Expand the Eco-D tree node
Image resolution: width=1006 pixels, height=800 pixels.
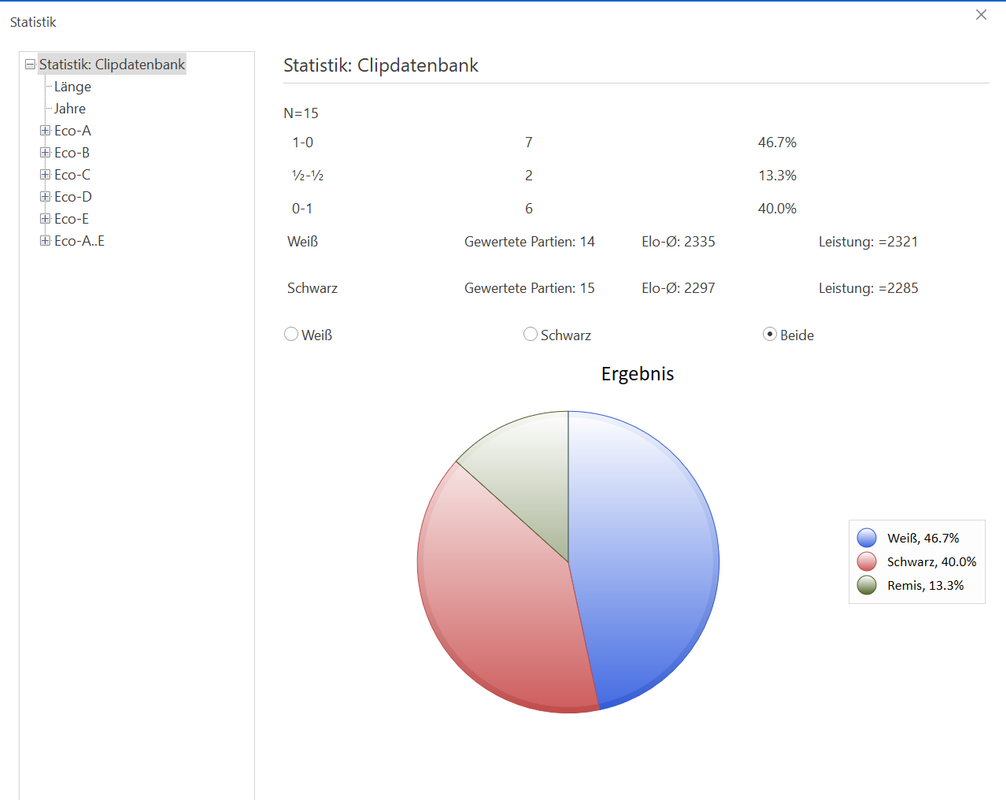click(45, 197)
